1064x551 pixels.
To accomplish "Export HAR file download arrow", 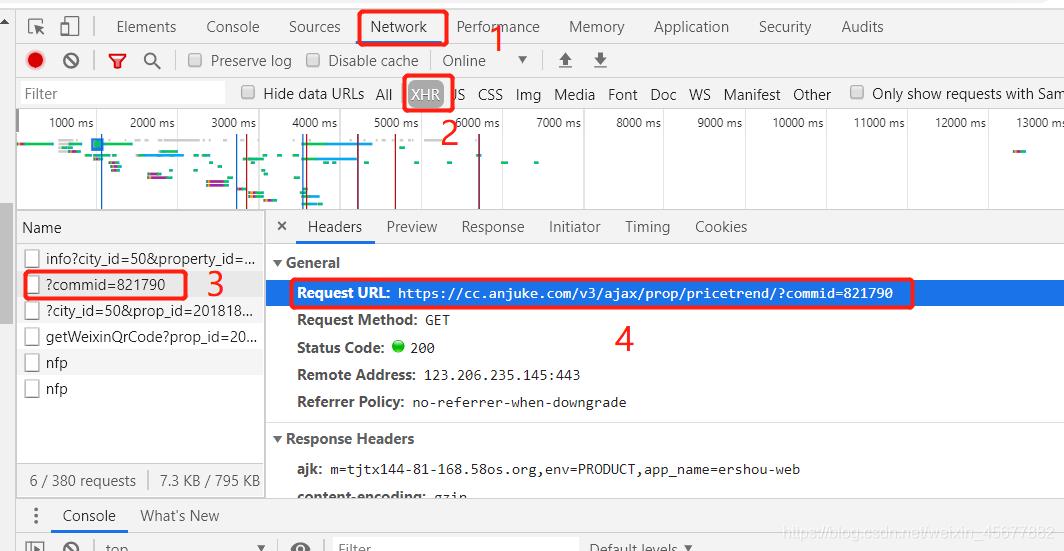I will click(x=600, y=61).
